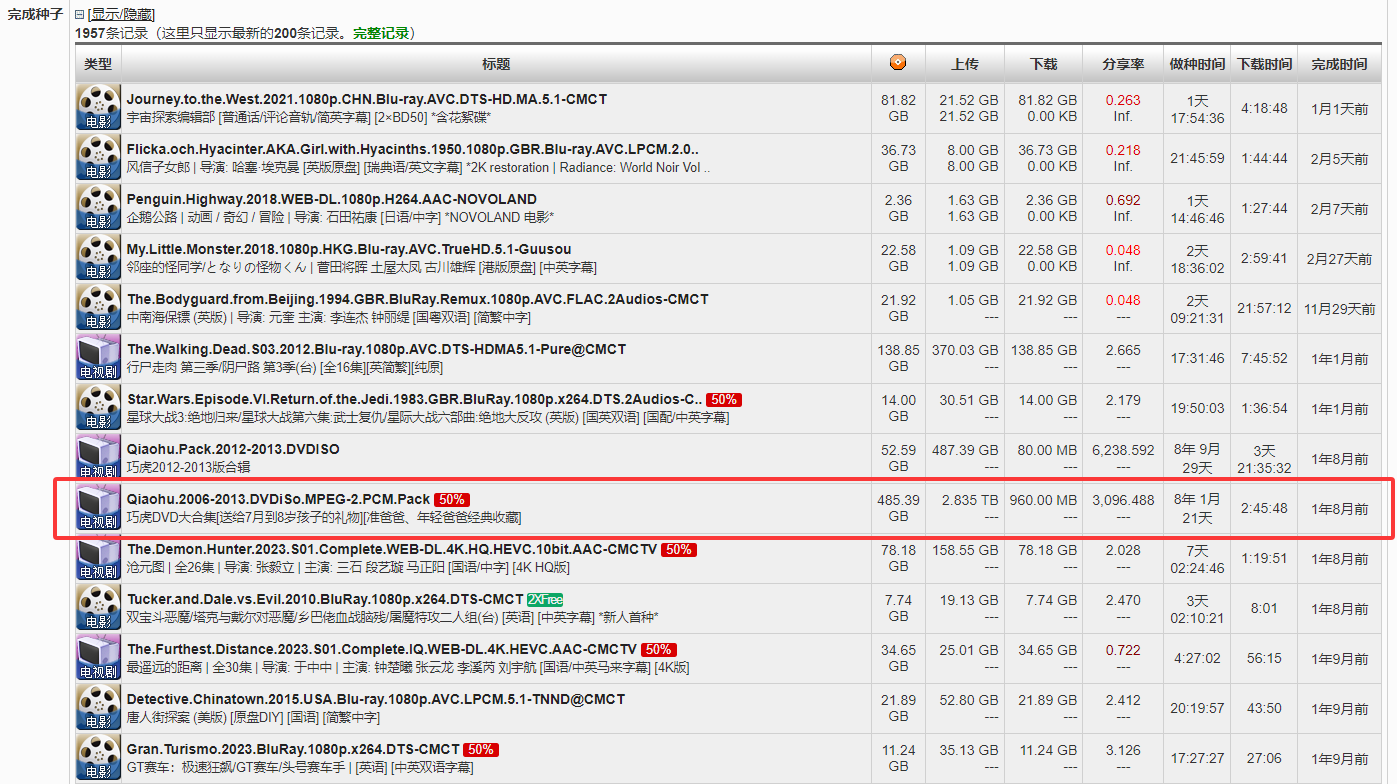Collapse the completed torrents section minus box
Screen dimensions: 1397x784
(x=80, y=15)
